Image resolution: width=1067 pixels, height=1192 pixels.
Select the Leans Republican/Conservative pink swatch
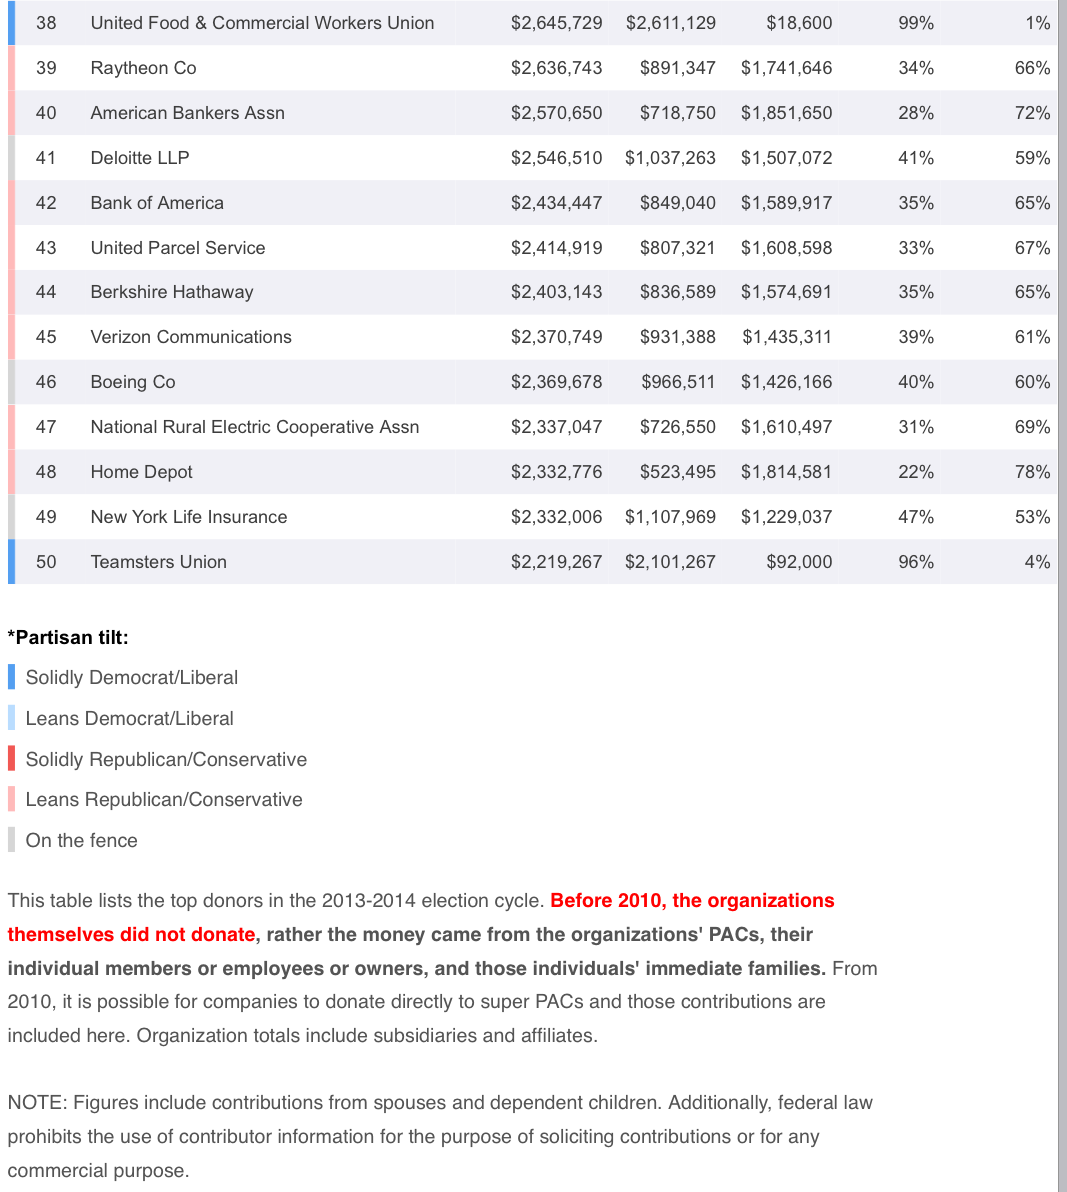(11, 799)
